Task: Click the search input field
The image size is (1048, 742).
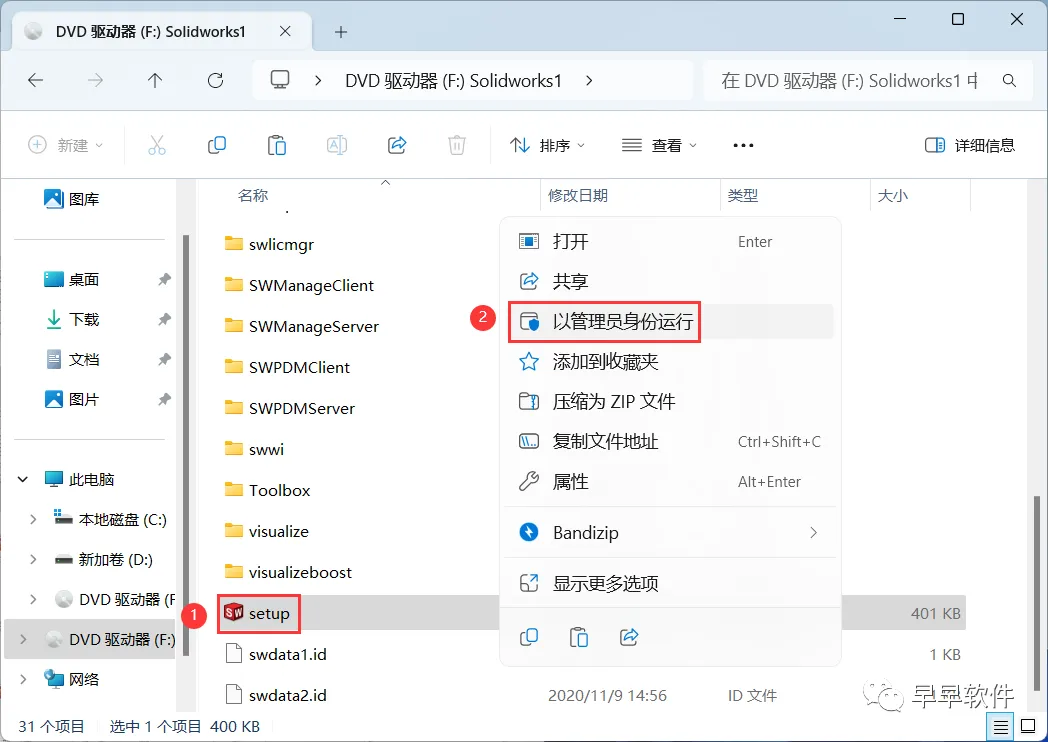Action: click(x=849, y=81)
